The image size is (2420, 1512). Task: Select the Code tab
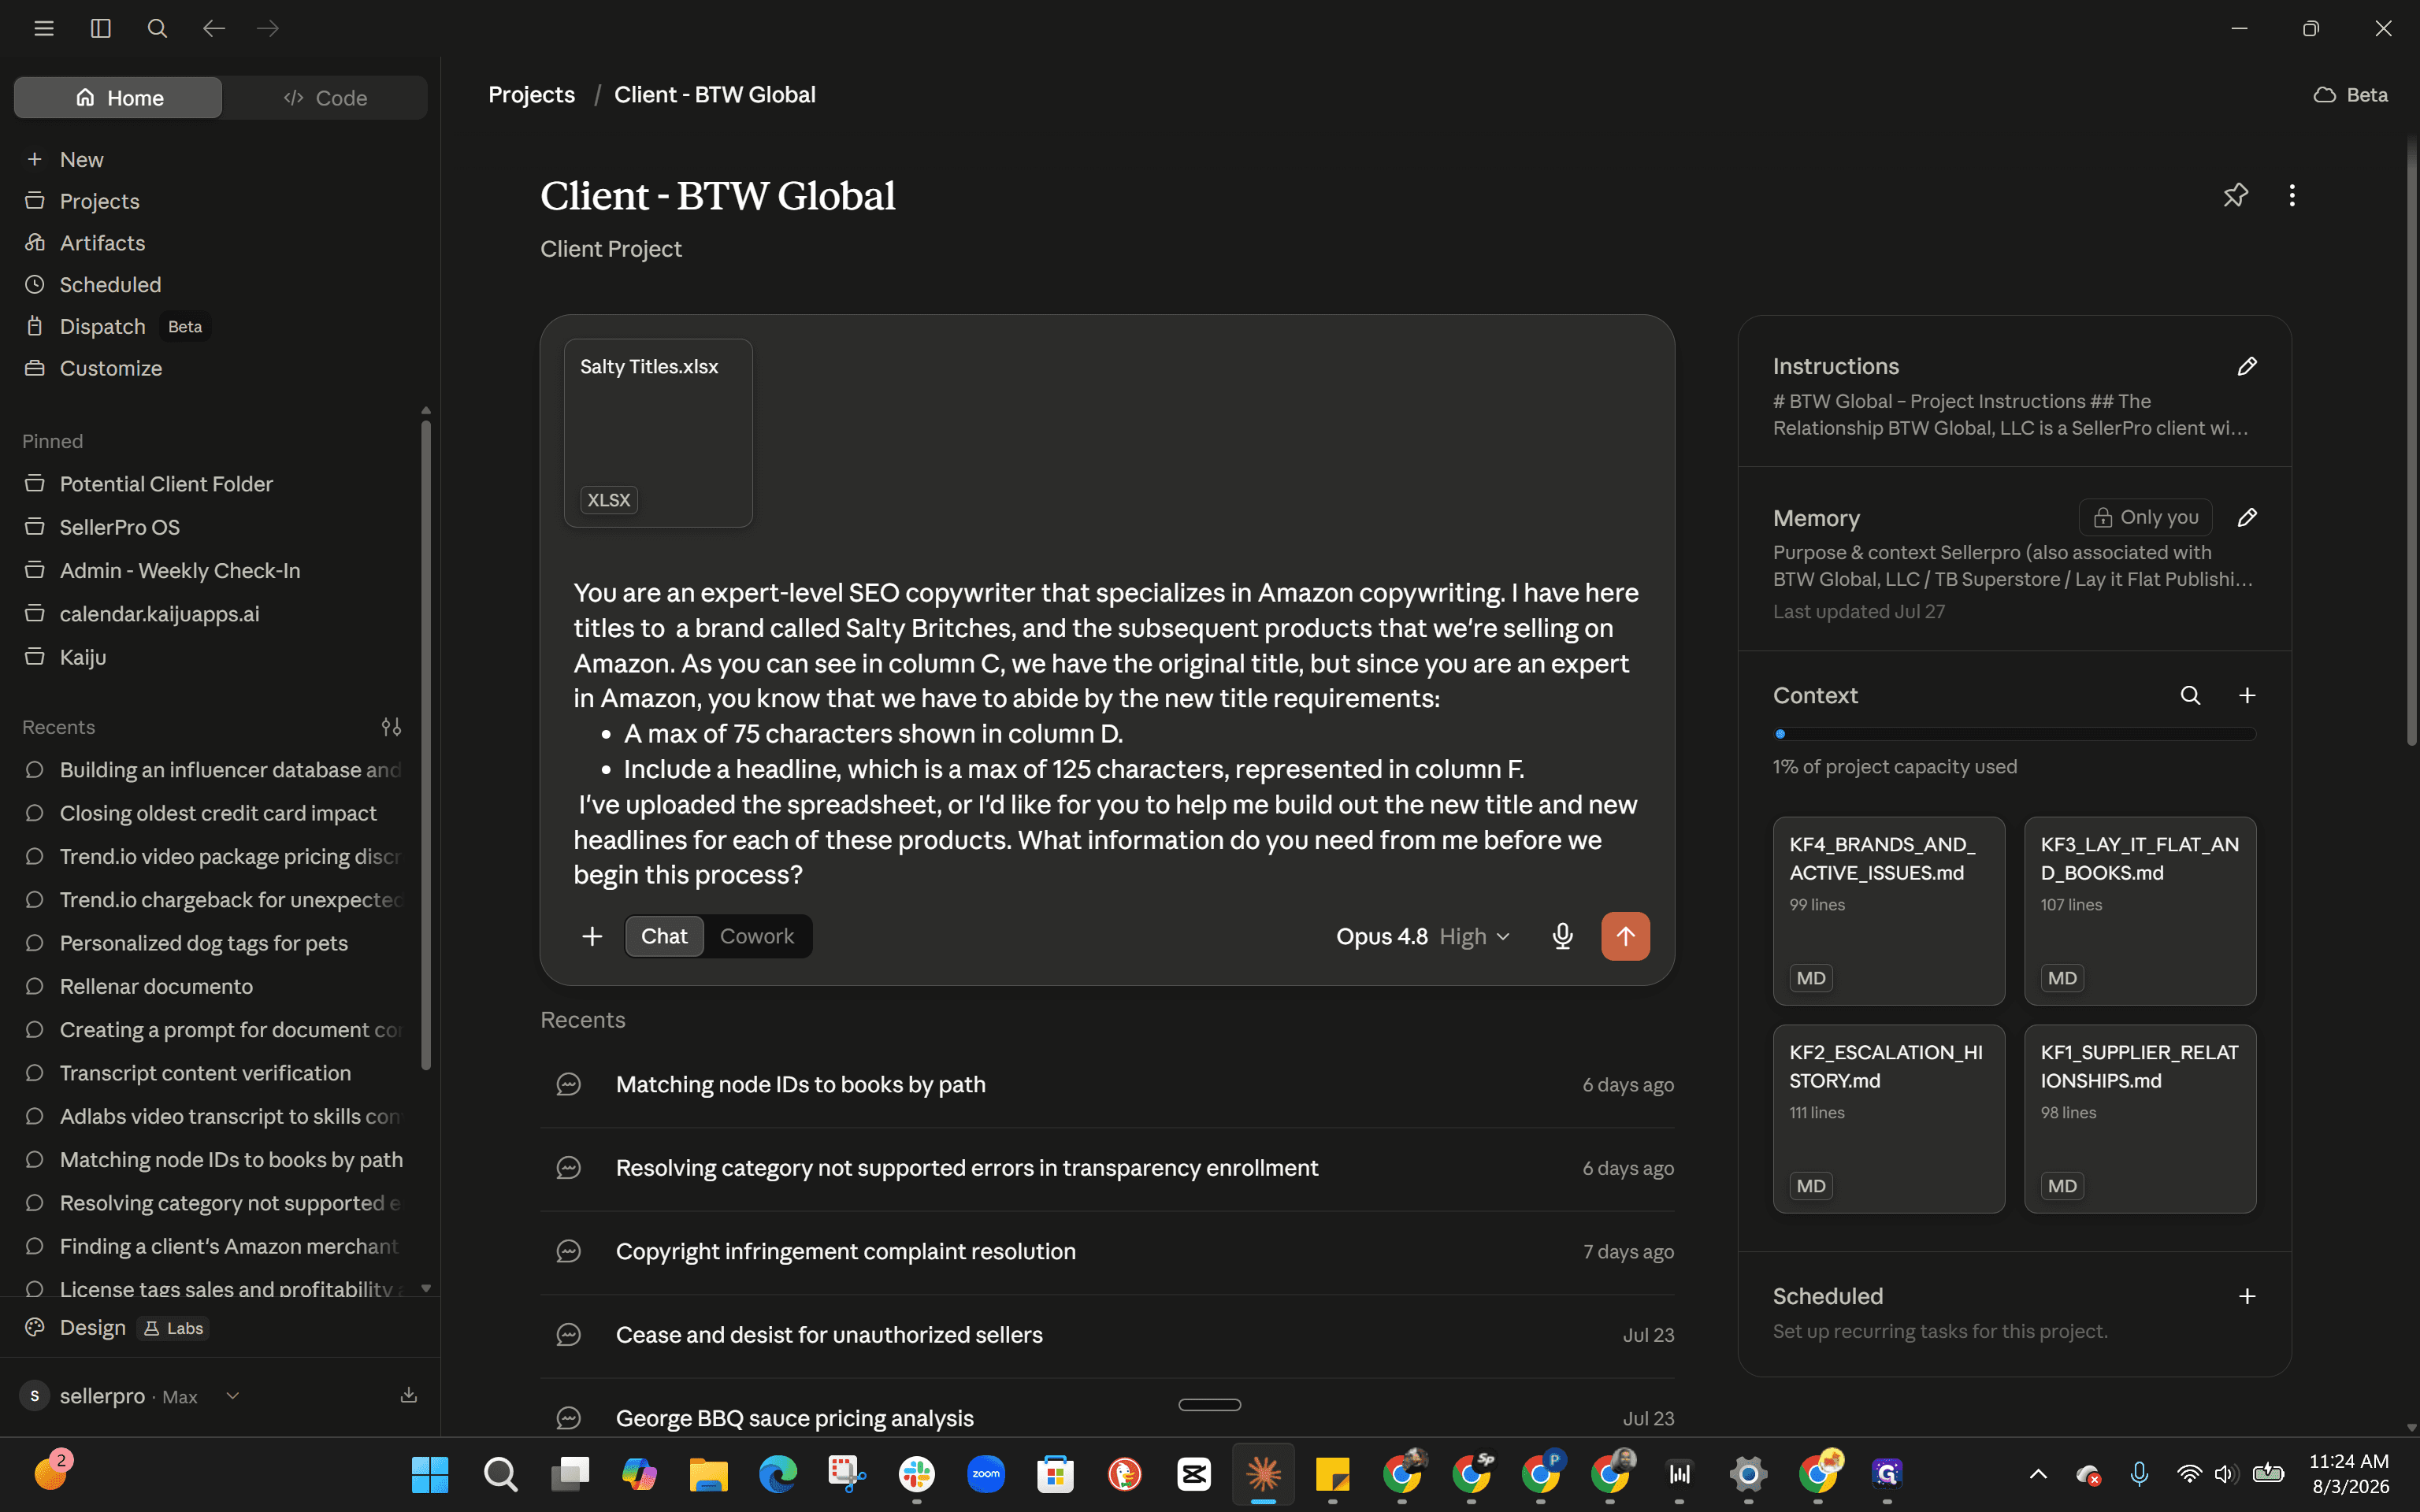coord(325,98)
